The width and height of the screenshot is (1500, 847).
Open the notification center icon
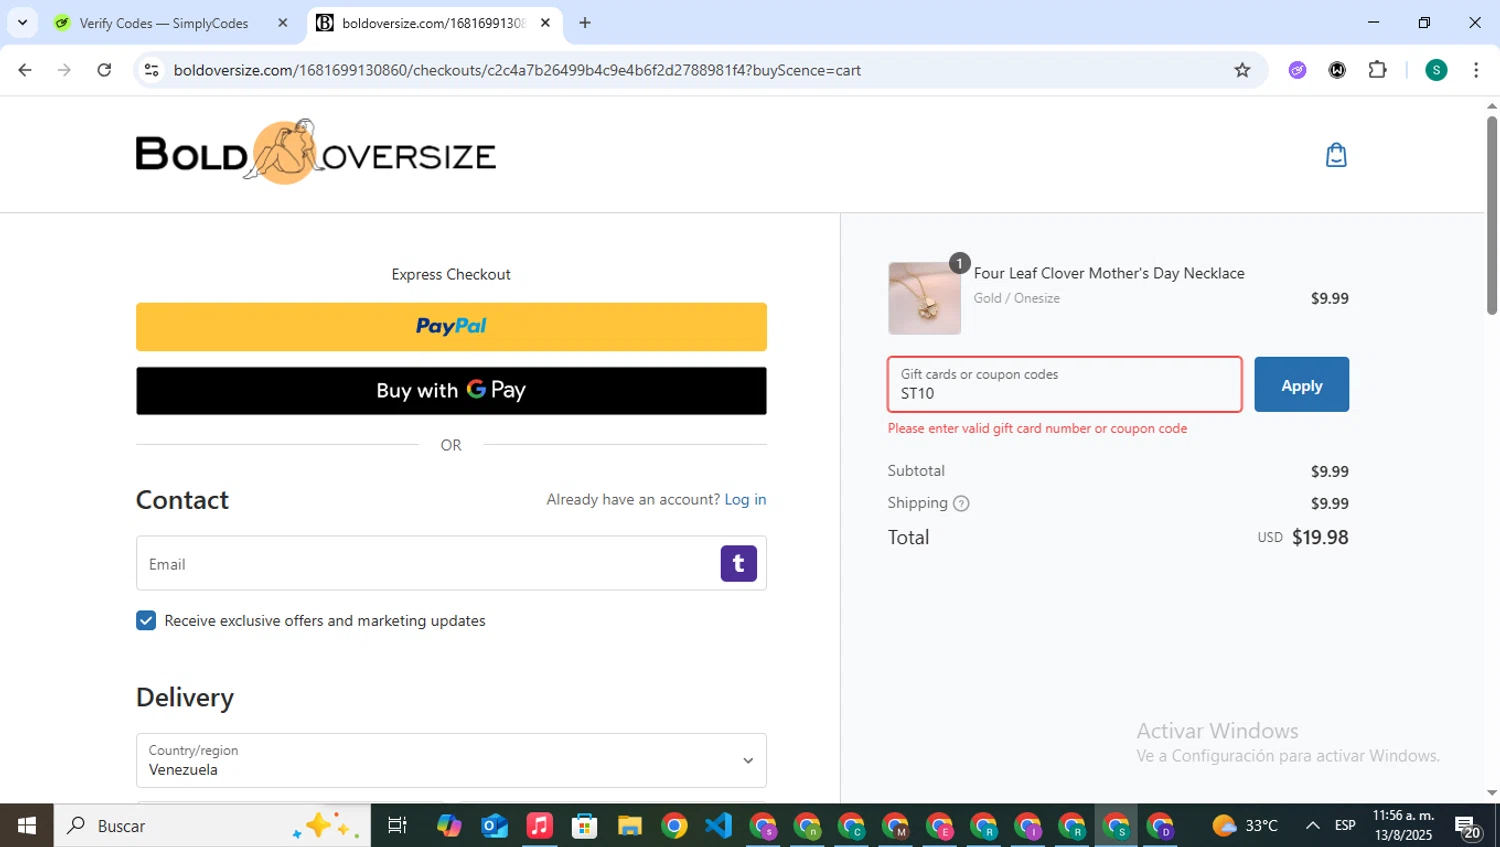coord(1468,827)
